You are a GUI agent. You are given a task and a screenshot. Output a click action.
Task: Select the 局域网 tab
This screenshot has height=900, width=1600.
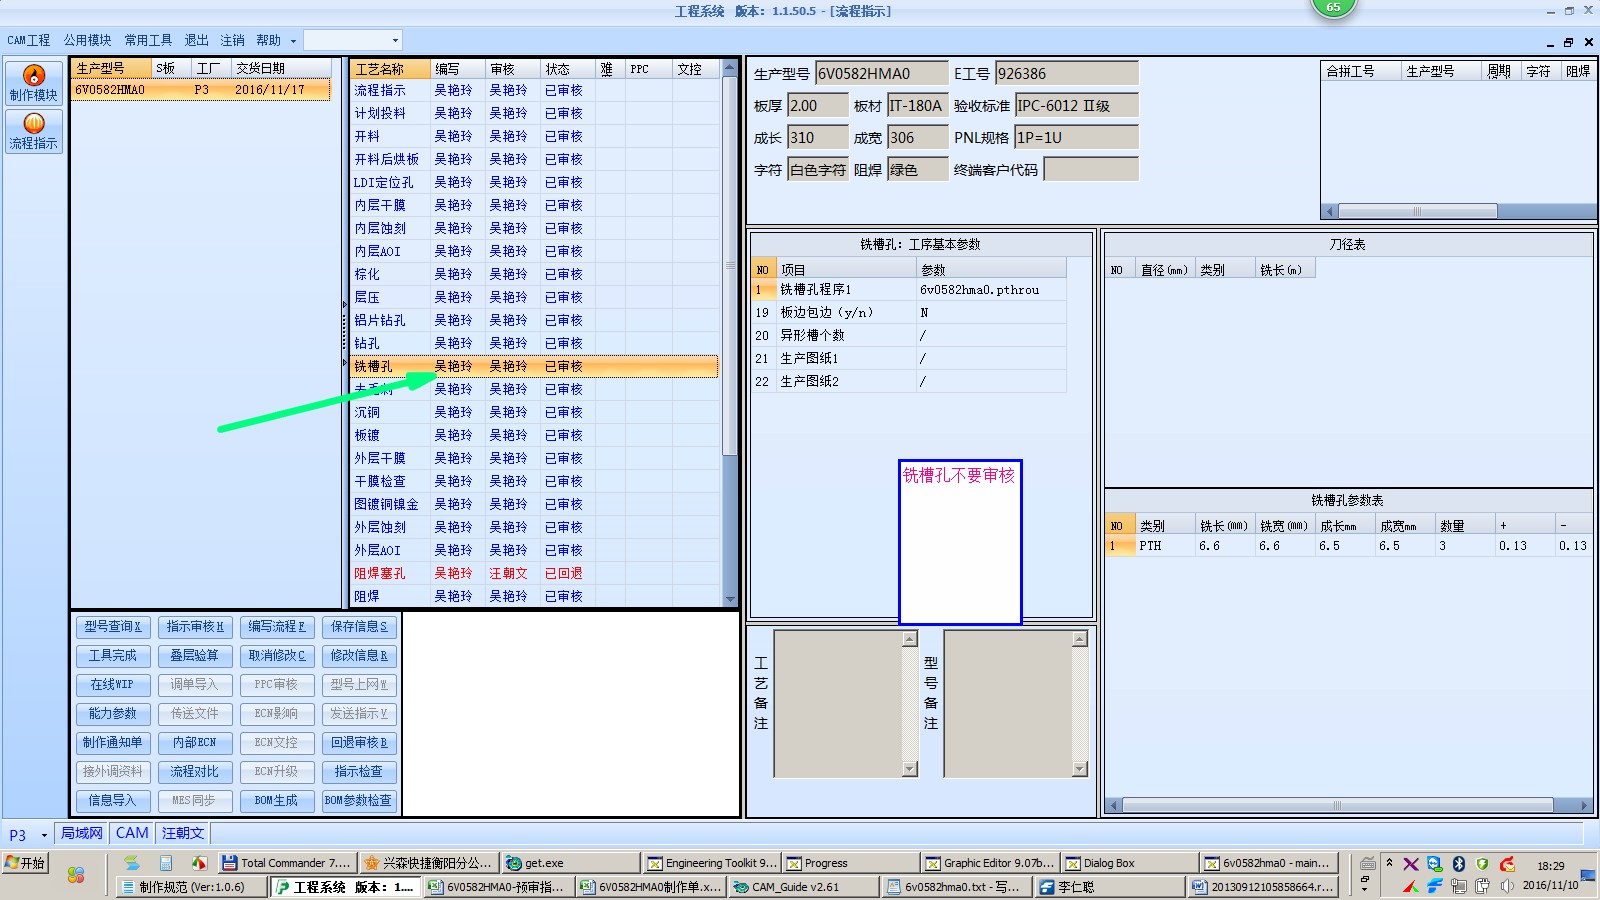[82, 833]
